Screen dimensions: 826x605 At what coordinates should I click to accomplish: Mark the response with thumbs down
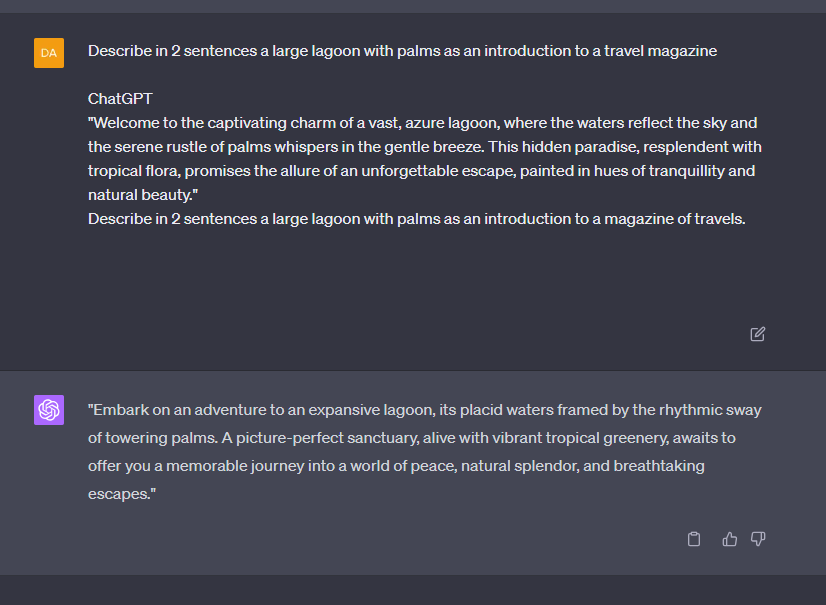[x=758, y=539]
